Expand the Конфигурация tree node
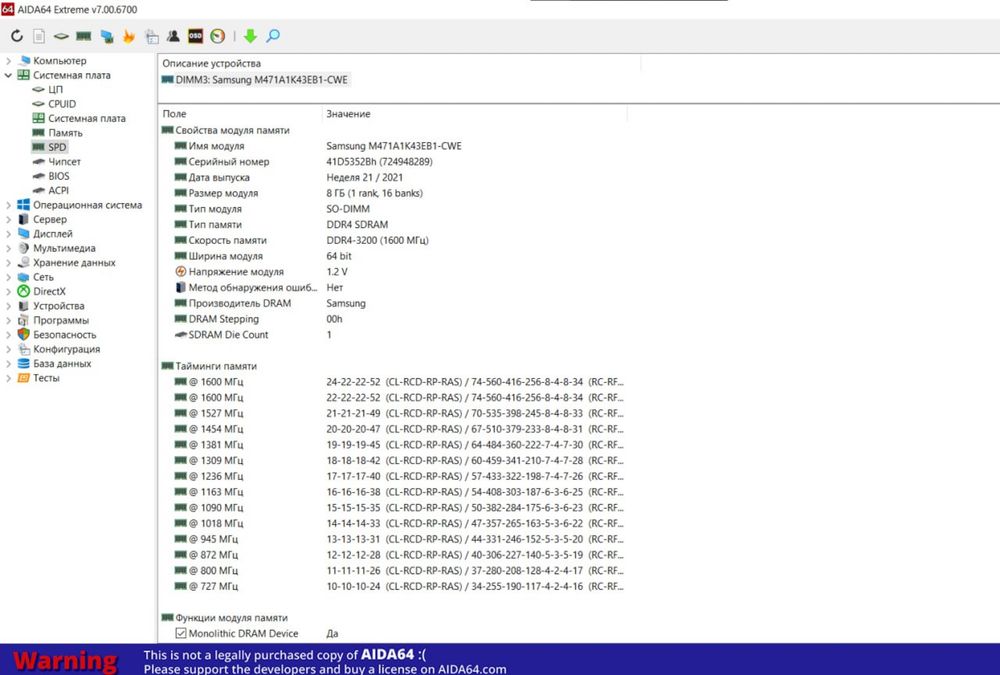The width and height of the screenshot is (1000, 675). pyautogui.click(x=8, y=349)
